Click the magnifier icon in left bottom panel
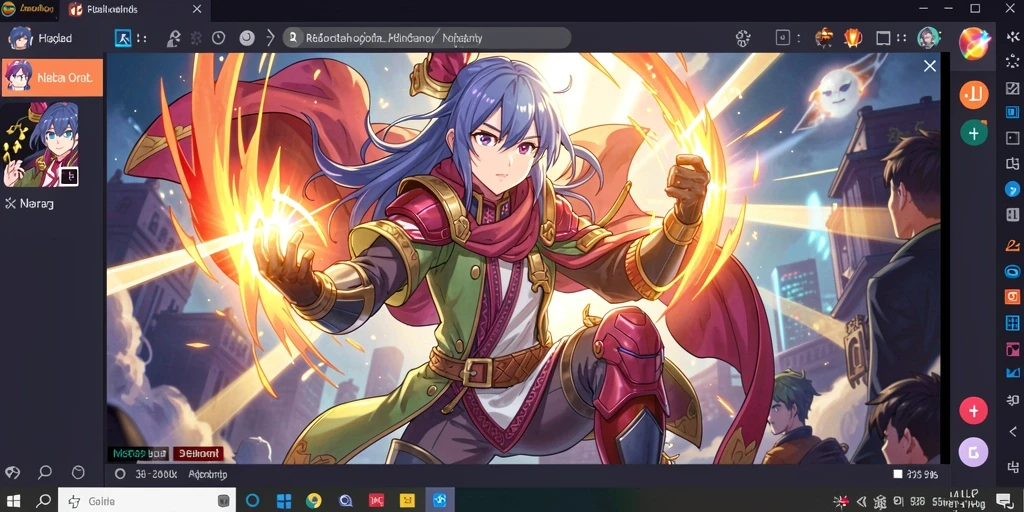The height and width of the screenshot is (512, 1024). point(45,472)
